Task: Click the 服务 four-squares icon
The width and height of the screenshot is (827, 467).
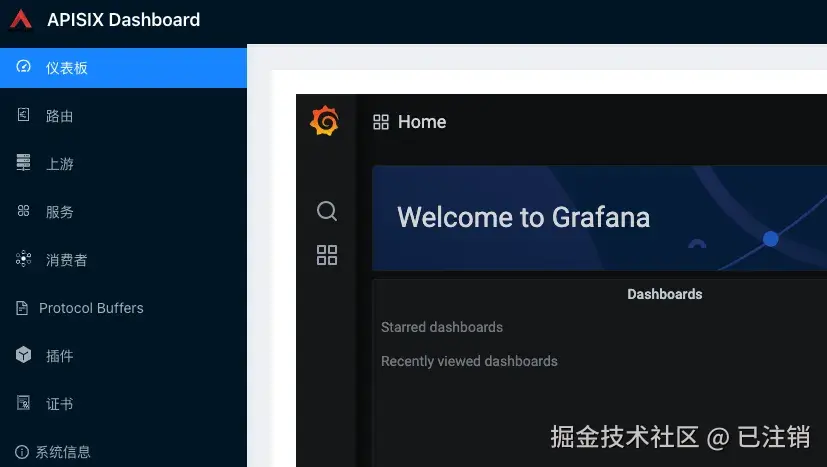Action: (23, 211)
